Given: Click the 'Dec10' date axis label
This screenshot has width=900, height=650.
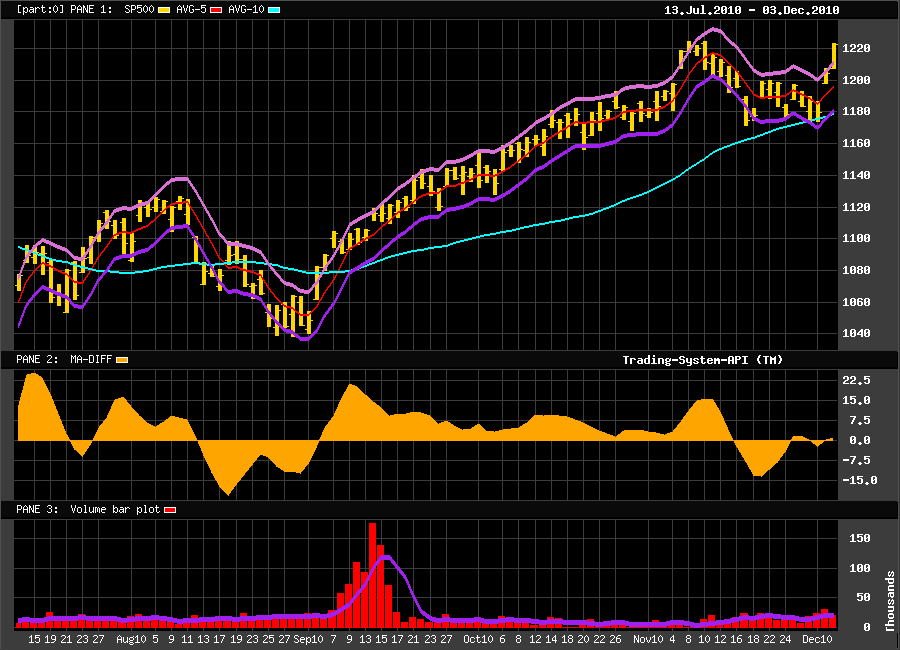Looking at the screenshot, I should pos(817,639).
